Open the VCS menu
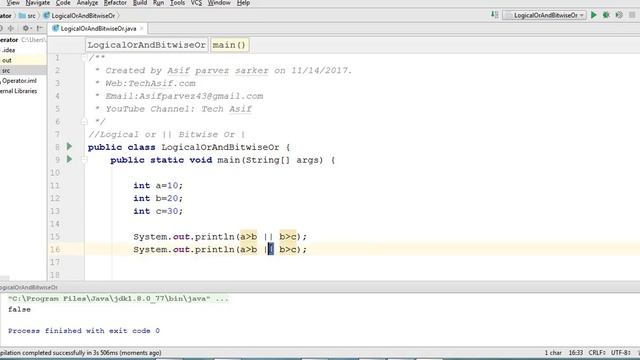Image resolution: width=640 pixels, height=360 pixels. (x=196, y=3)
